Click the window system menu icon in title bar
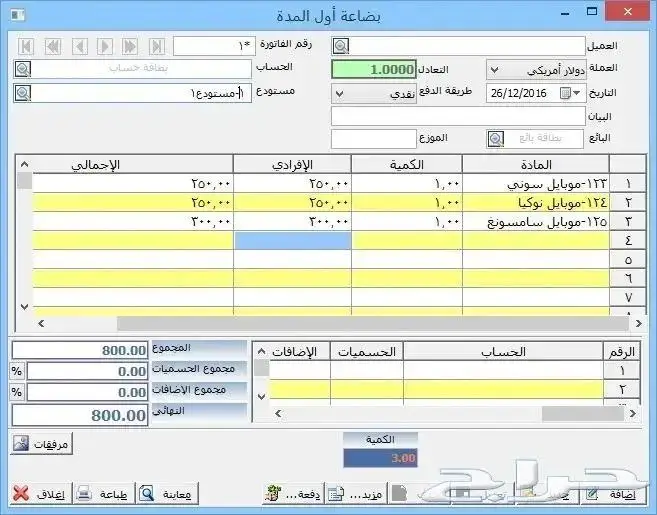657x515 pixels. (18, 15)
